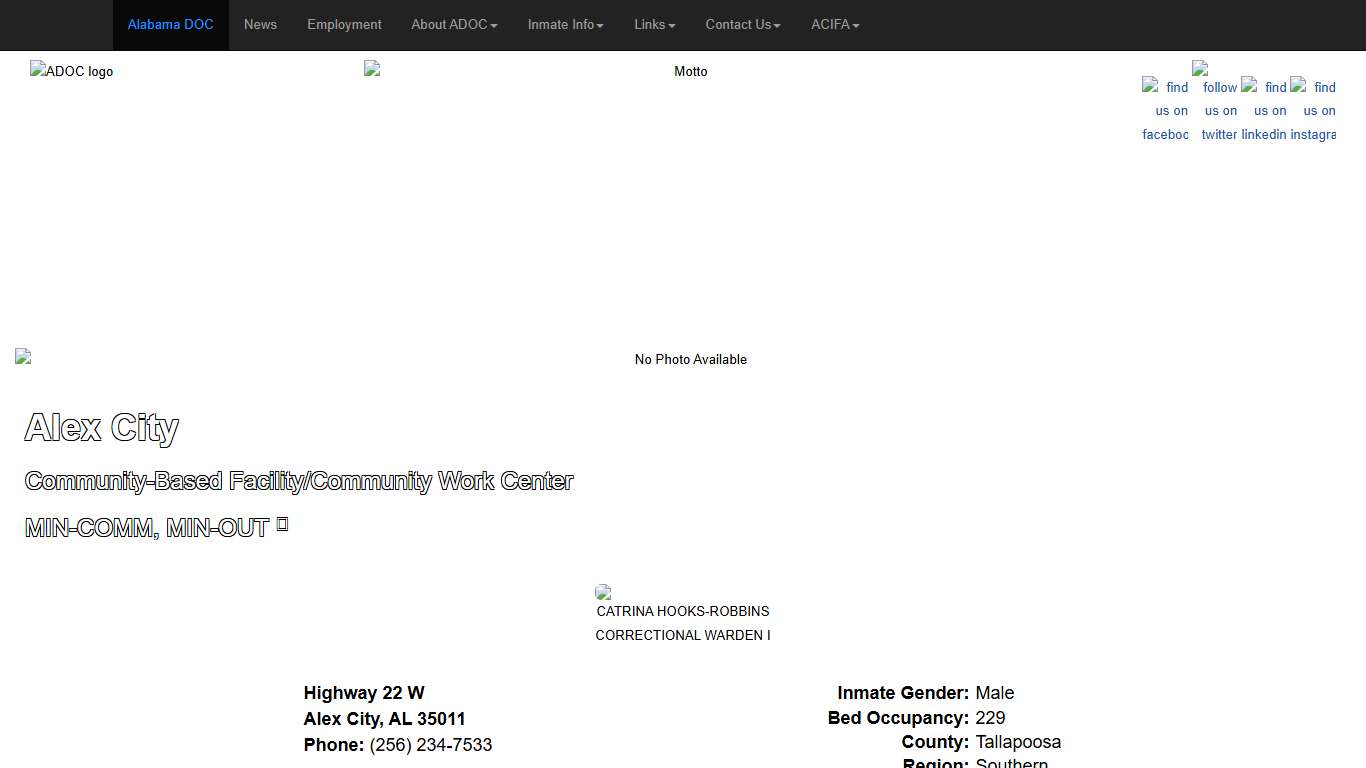Image resolution: width=1366 pixels, height=768 pixels.
Task: Open the Facebook social link icon
Action: (1165, 110)
